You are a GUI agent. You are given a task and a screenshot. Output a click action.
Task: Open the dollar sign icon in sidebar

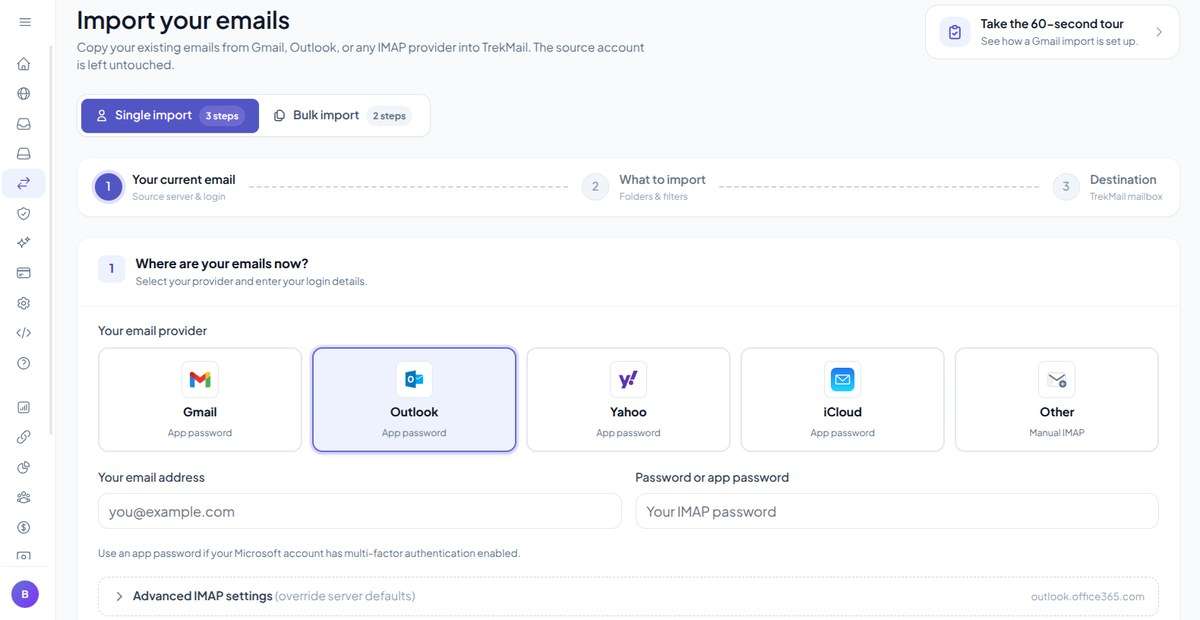(24, 527)
